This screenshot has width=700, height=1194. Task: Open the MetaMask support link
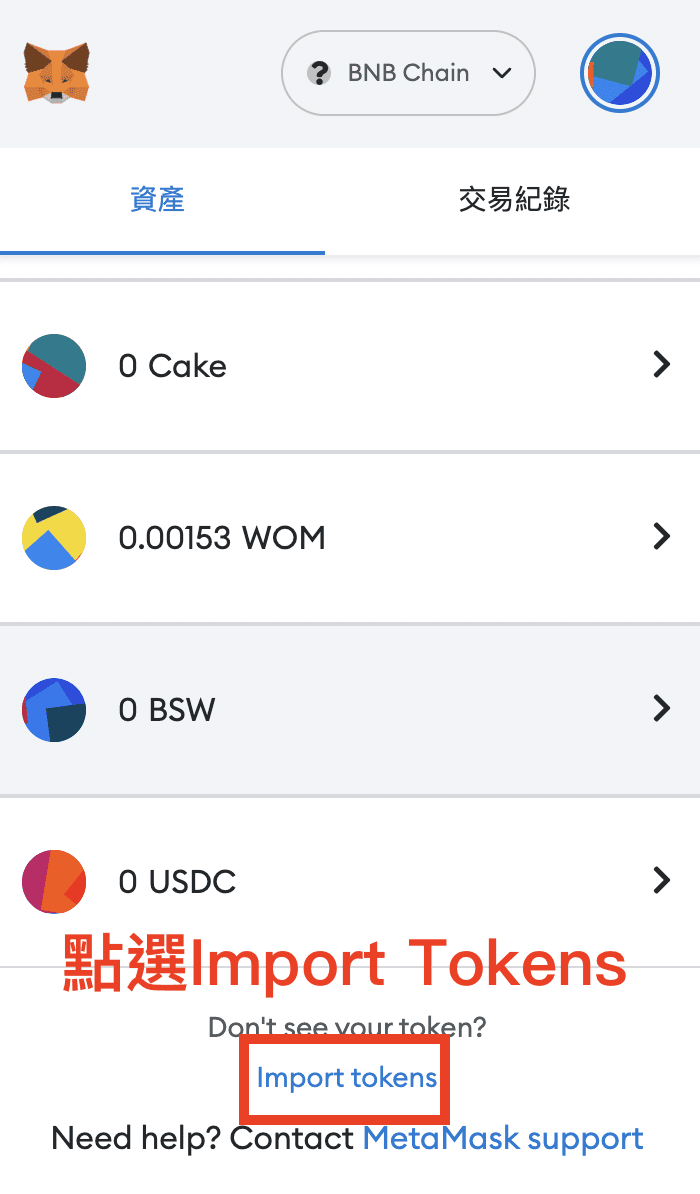tap(503, 1139)
